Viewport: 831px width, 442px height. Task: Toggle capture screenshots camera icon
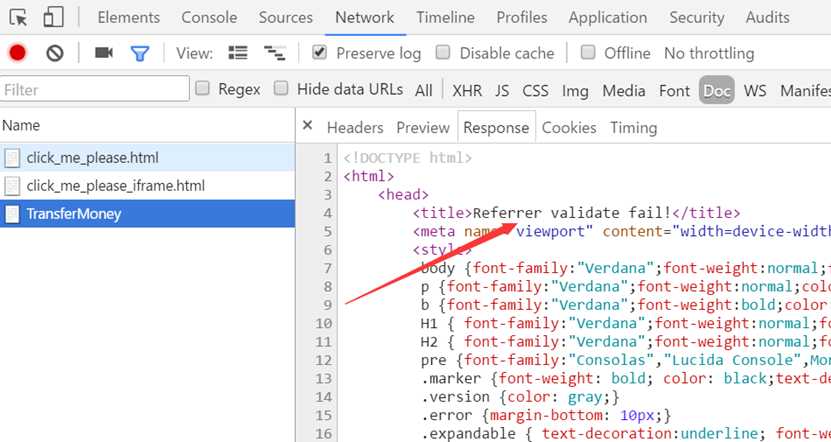[x=104, y=52]
